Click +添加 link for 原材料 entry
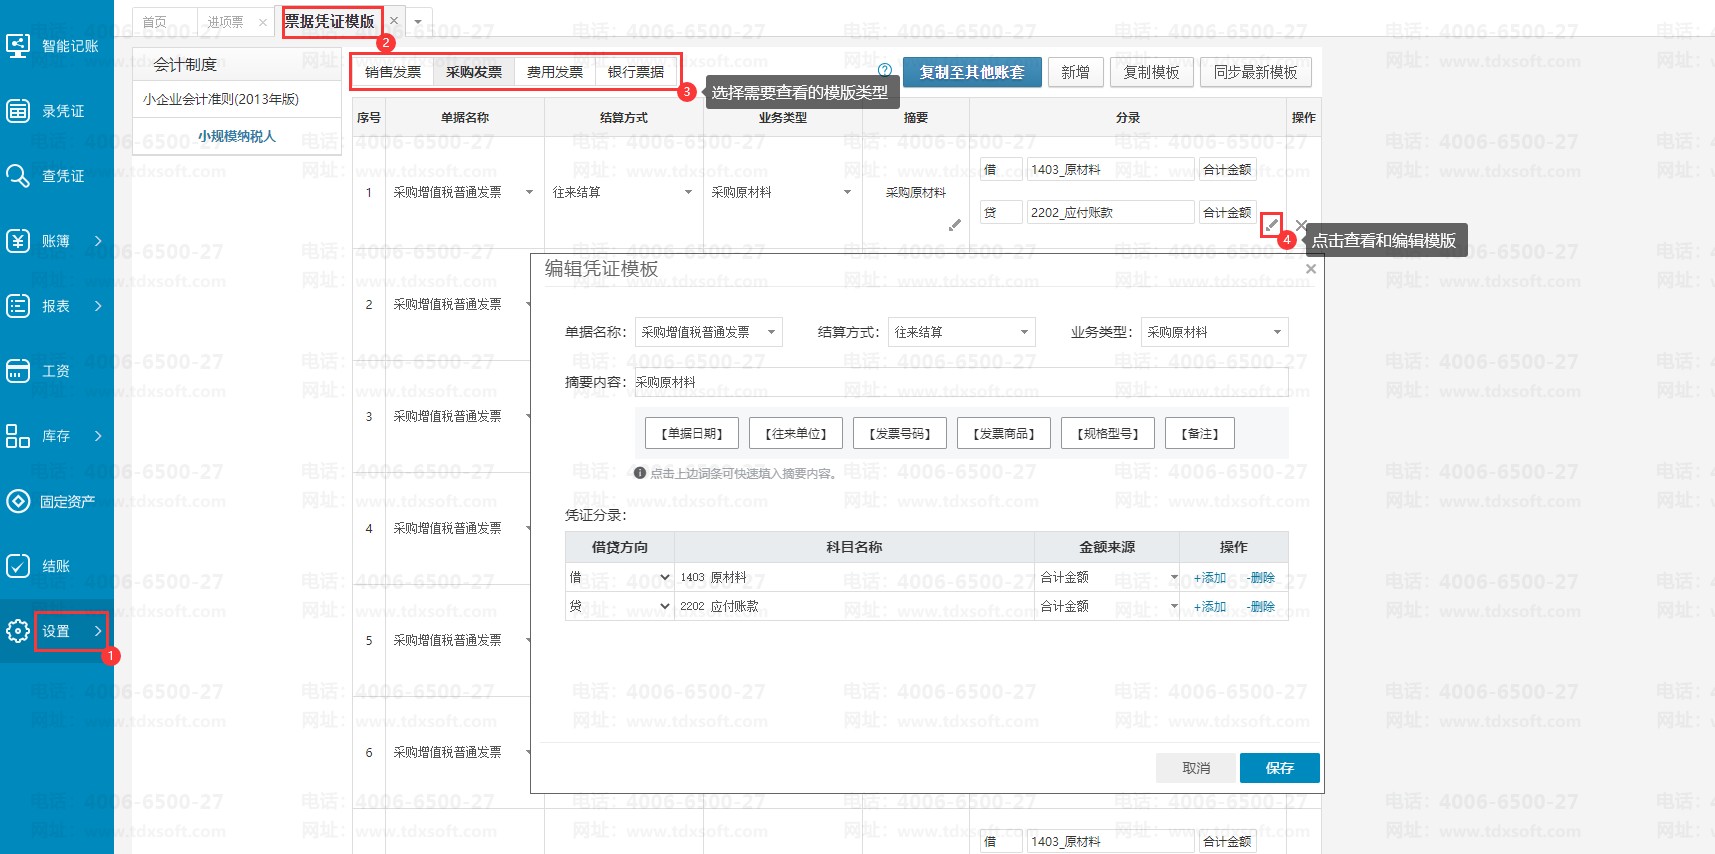The width and height of the screenshot is (1715, 854). click(1209, 578)
